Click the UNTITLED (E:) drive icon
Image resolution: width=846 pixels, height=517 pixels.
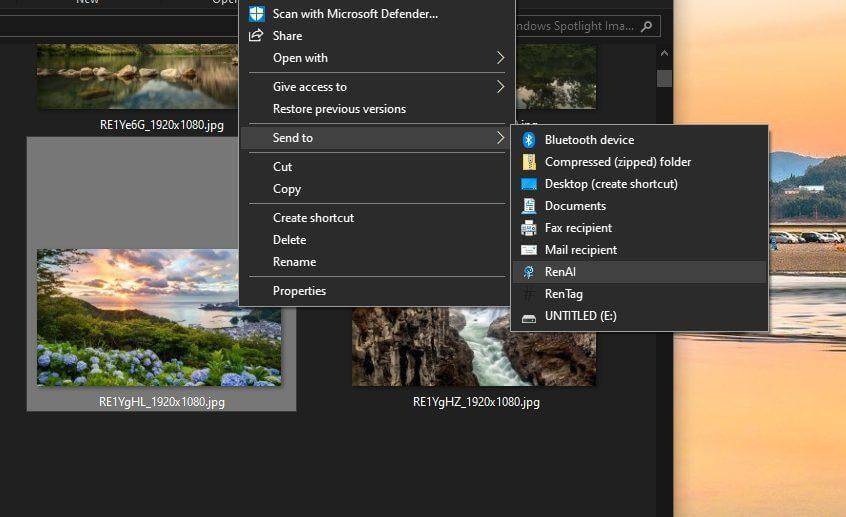click(529, 317)
